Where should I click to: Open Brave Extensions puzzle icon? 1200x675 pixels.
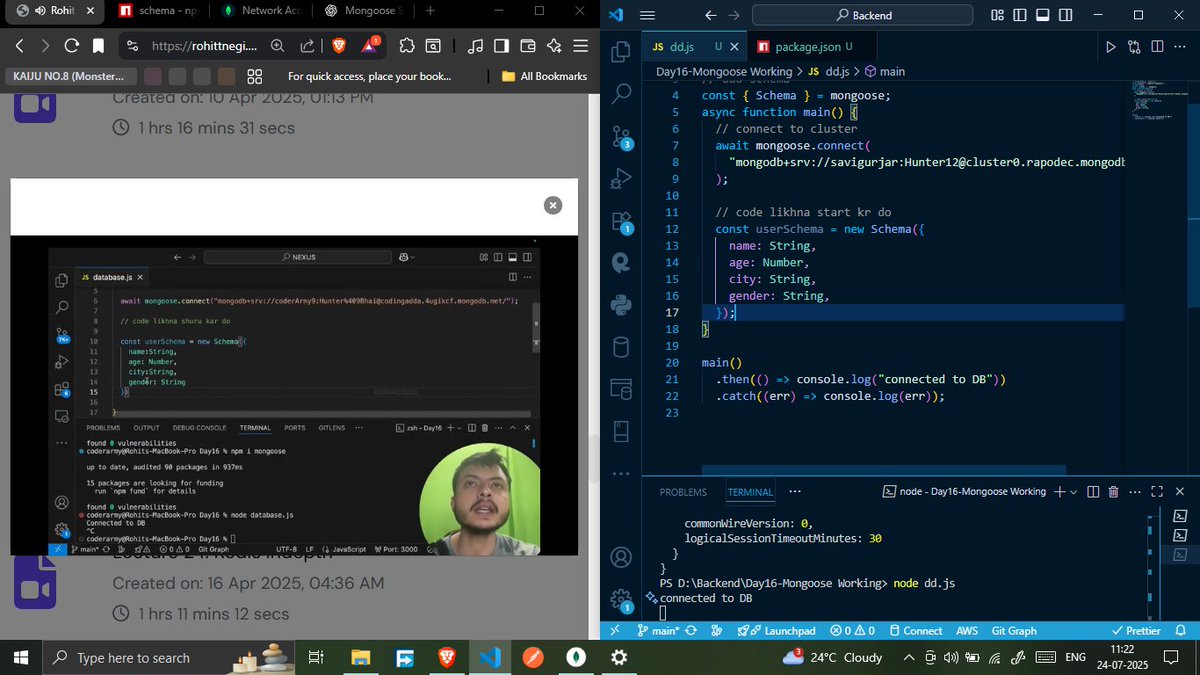pyautogui.click(x=406, y=46)
